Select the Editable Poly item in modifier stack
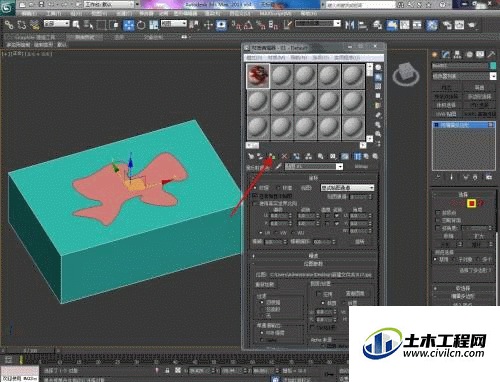Image resolution: width=500 pixels, height=382 pixels. [x=463, y=125]
